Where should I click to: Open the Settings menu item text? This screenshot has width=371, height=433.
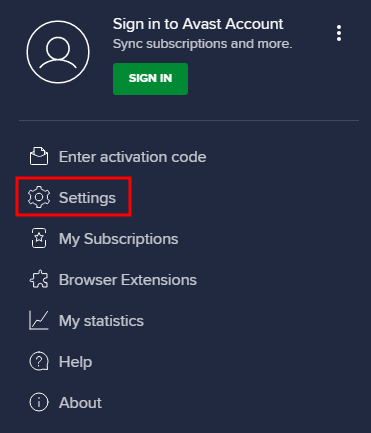pyautogui.click(x=87, y=198)
